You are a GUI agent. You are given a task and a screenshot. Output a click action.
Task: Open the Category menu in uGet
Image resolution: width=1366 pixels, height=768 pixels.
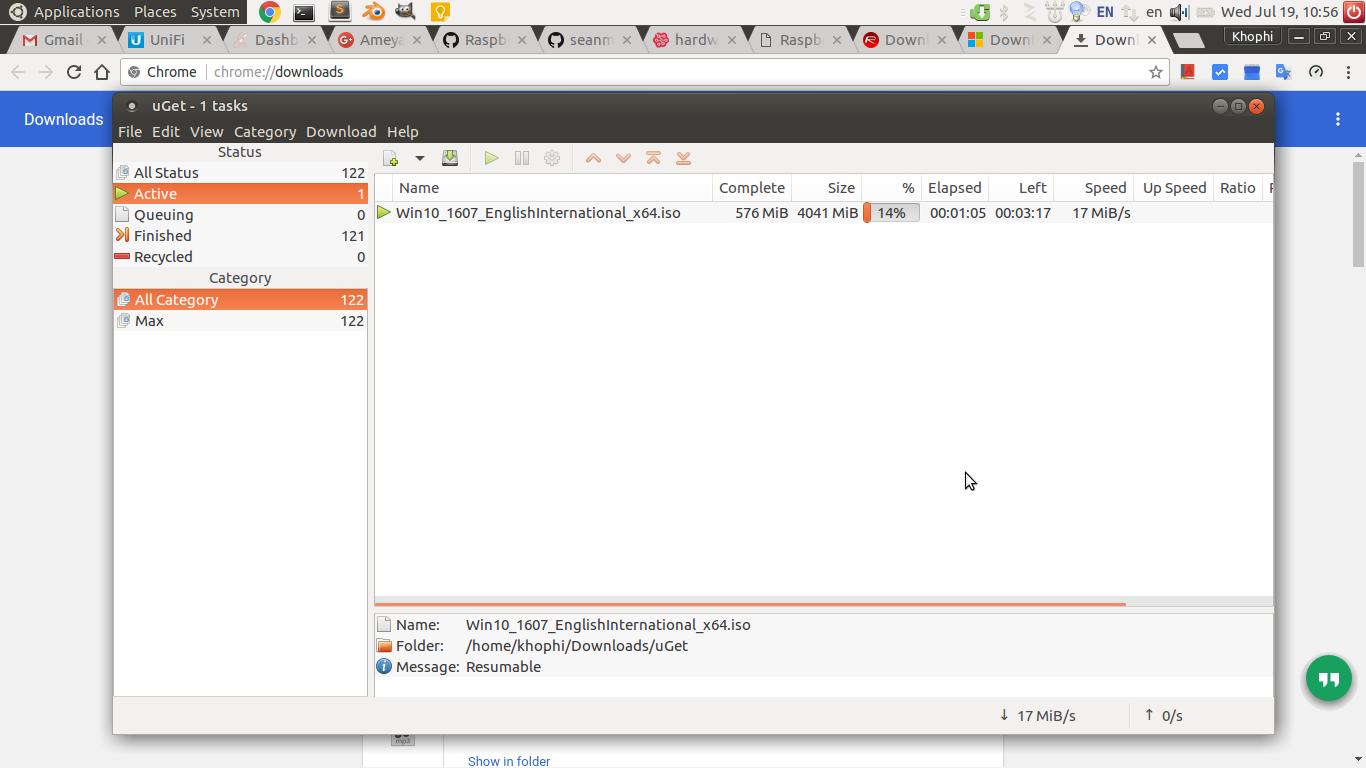(265, 132)
